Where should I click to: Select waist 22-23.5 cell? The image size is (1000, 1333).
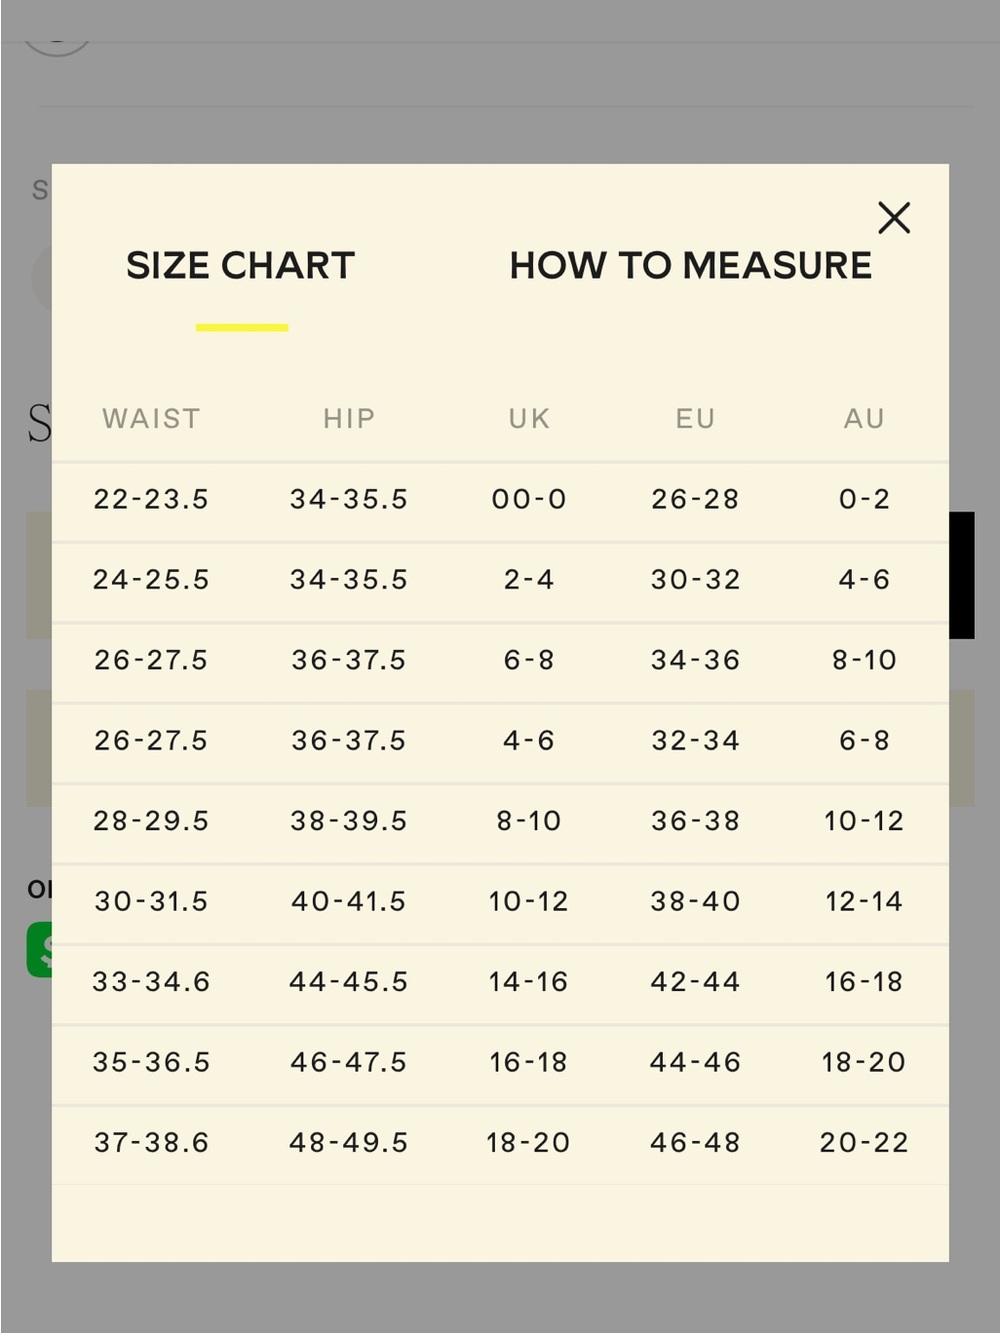(x=151, y=499)
